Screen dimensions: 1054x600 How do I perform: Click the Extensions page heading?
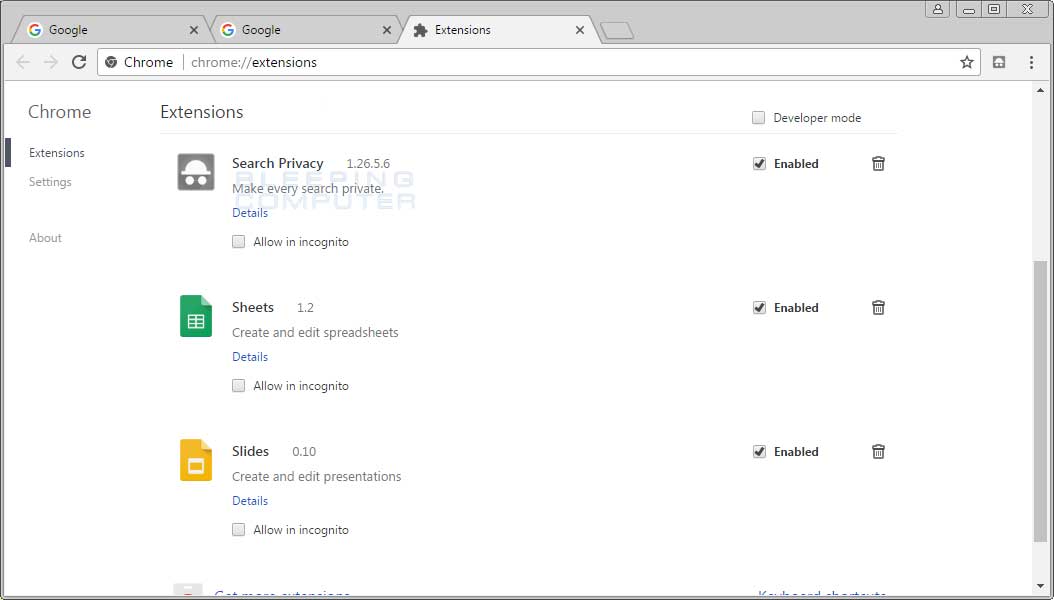202,112
